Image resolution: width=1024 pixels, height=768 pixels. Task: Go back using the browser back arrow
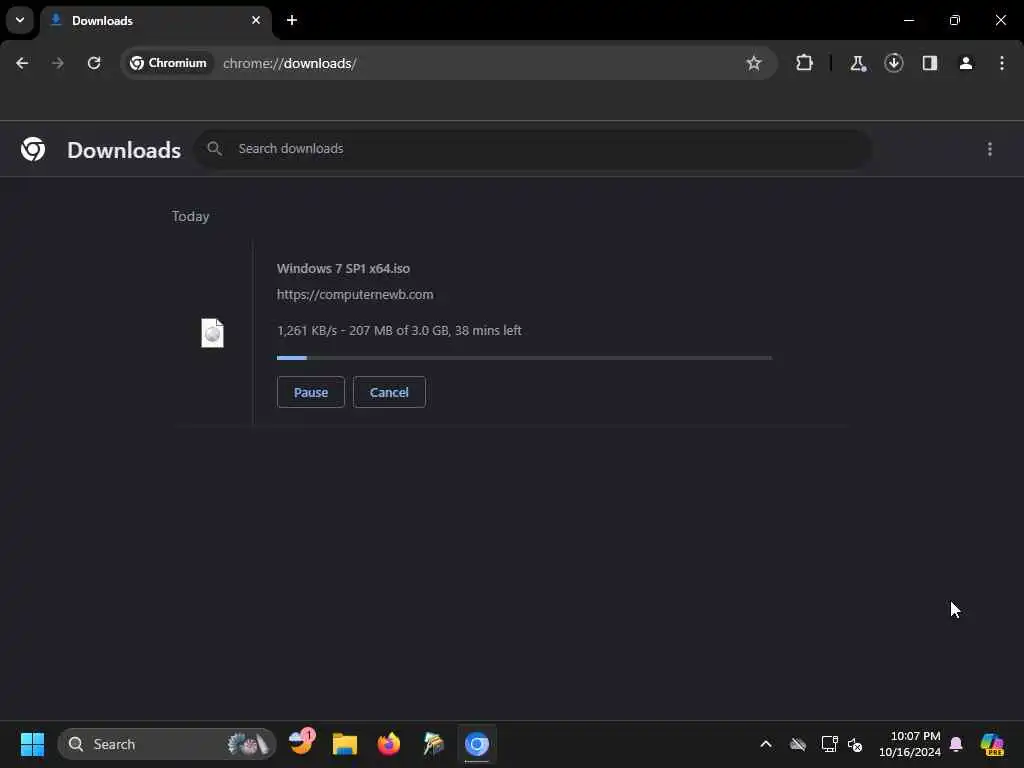(22, 63)
